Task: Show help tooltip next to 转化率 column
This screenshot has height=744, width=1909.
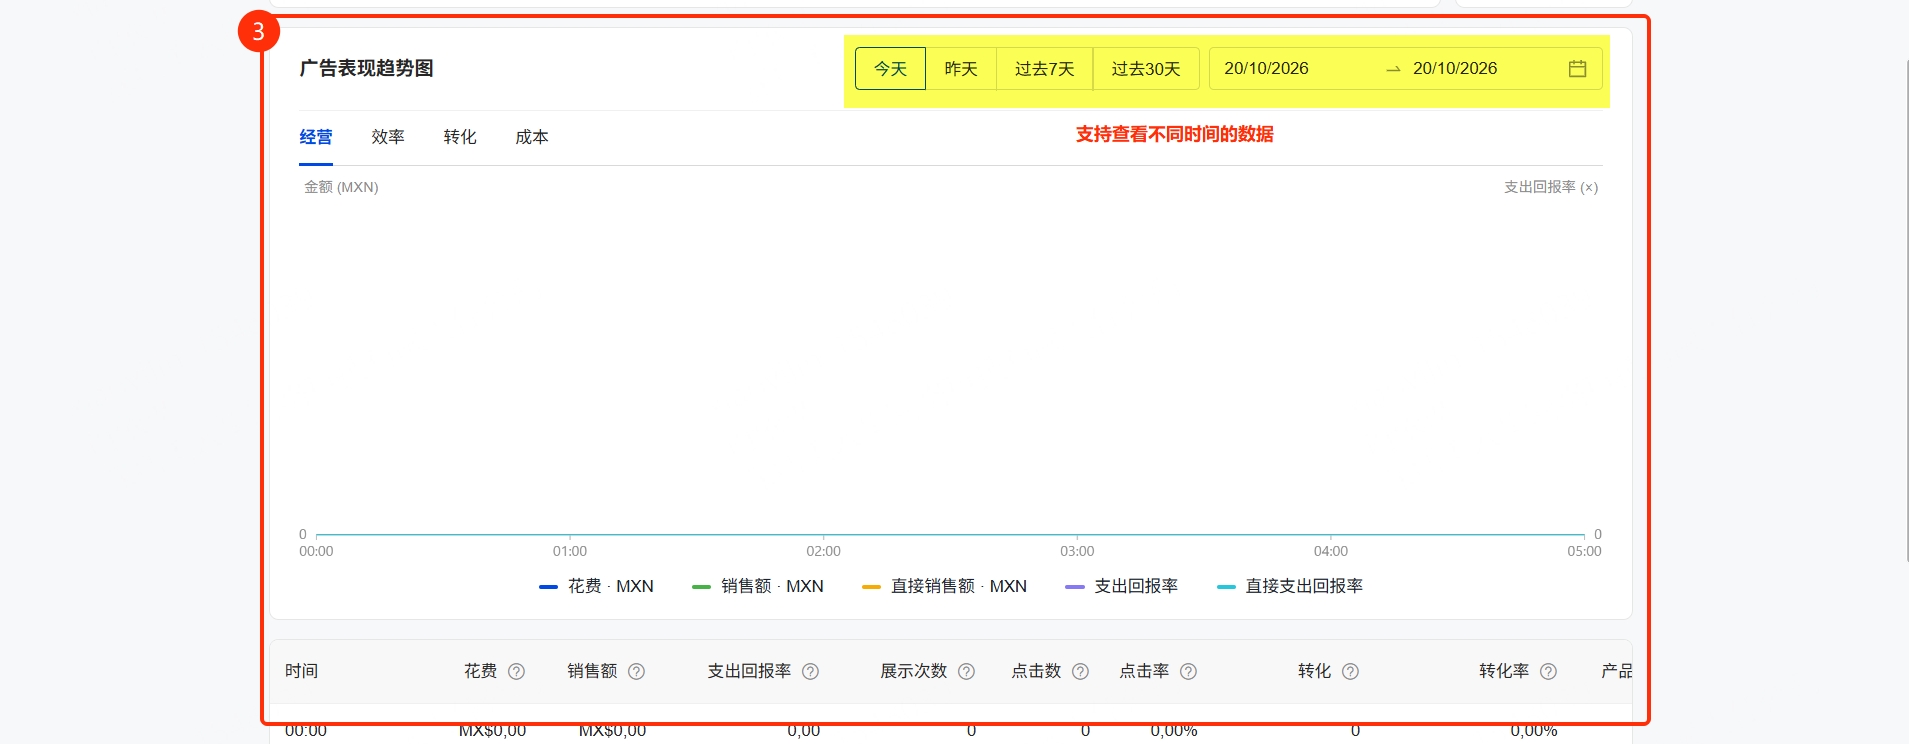Action: (x=1548, y=671)
